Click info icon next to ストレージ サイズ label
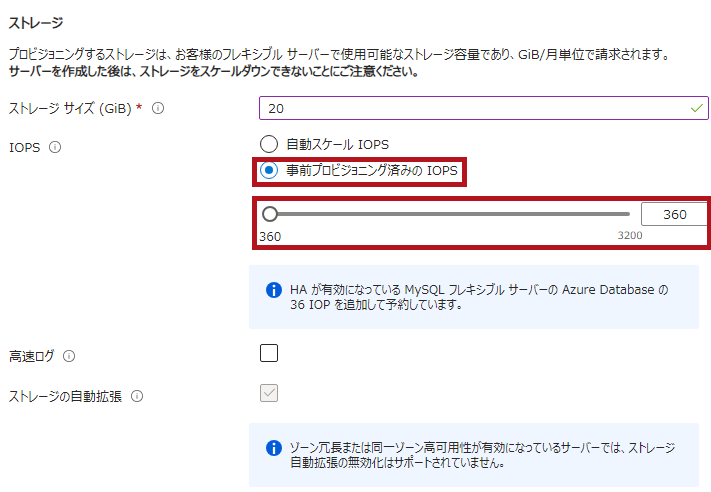 [x=158, y=108]
